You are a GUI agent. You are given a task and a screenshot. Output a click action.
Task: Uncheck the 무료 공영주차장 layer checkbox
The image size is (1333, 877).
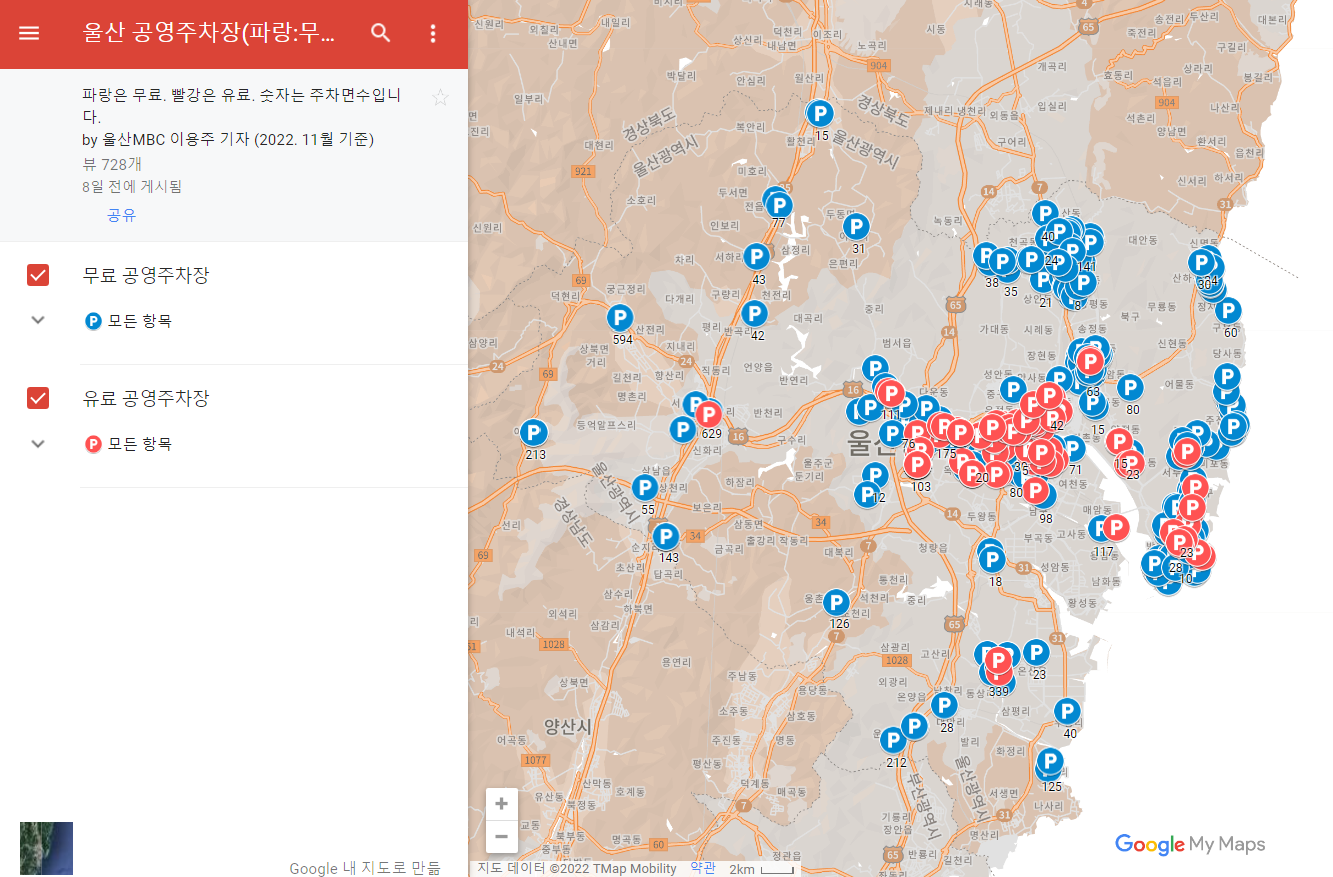(x=38, y=275)
